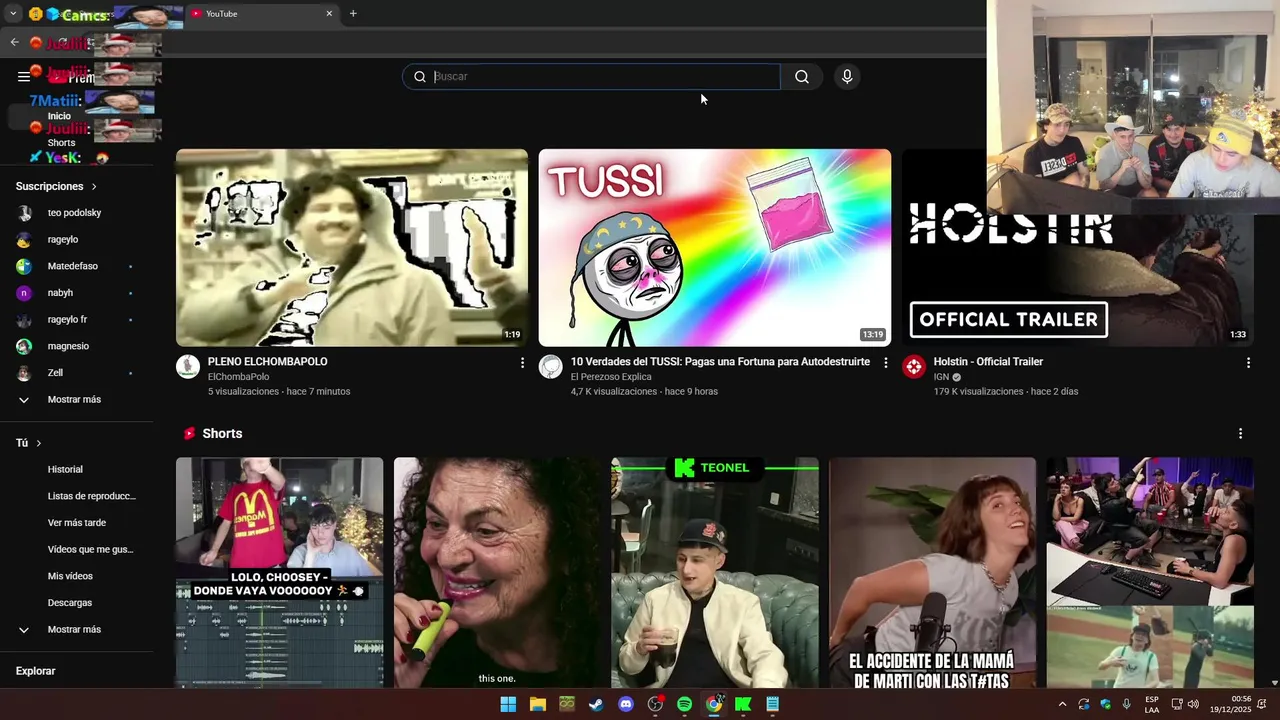Play the PLENO ELCHOMBAPOLO video thumbnail
This screenshot has width=1280, height=720.
point(352,248)
